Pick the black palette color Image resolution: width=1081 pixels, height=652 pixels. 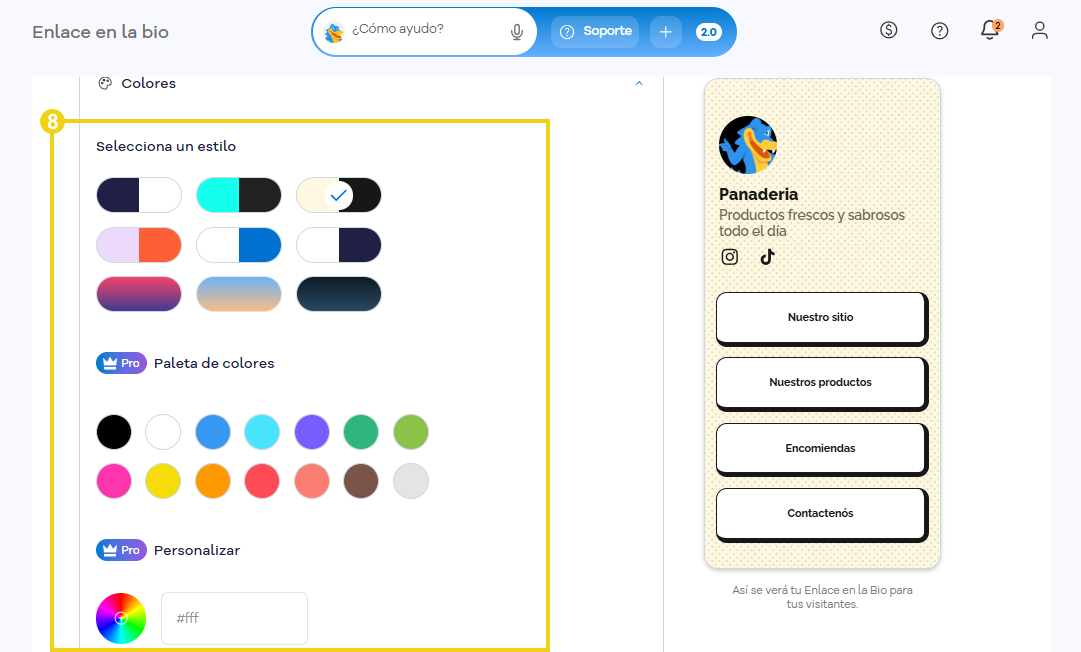(x=114, y=432)
